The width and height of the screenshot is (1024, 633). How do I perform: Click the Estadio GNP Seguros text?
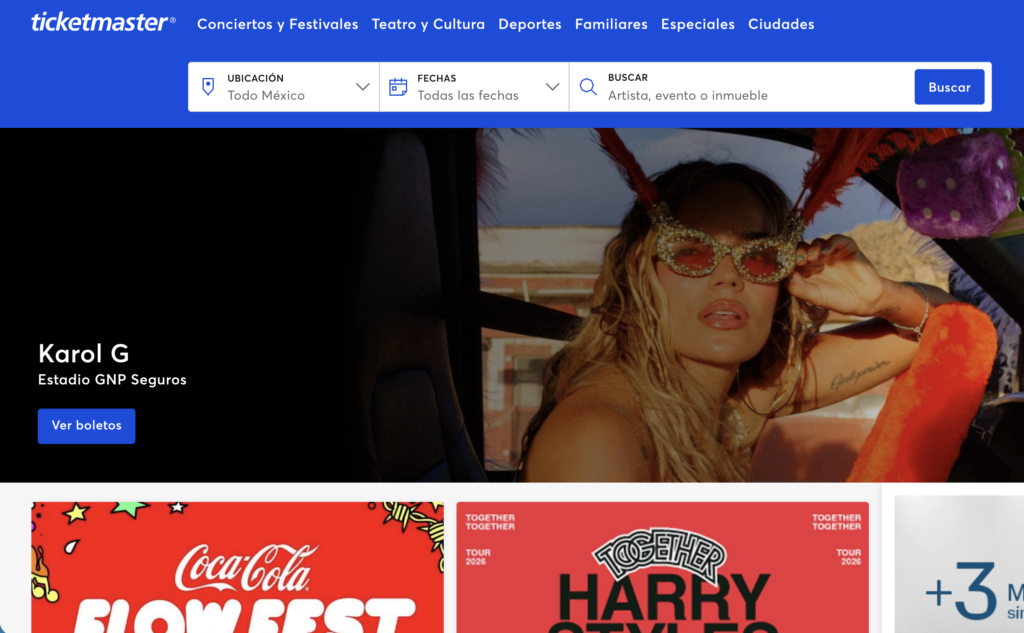point(112,380)
